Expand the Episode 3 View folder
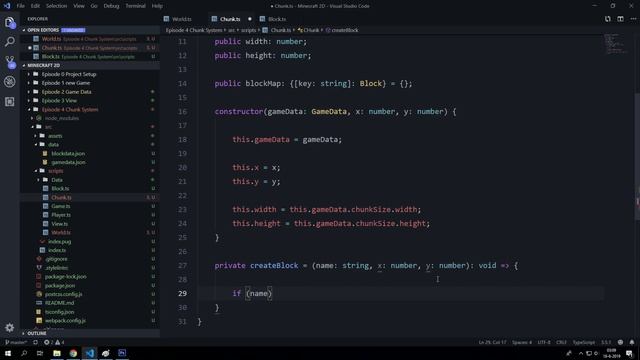The height and width of the screenshot is (360, 640). 59,100
